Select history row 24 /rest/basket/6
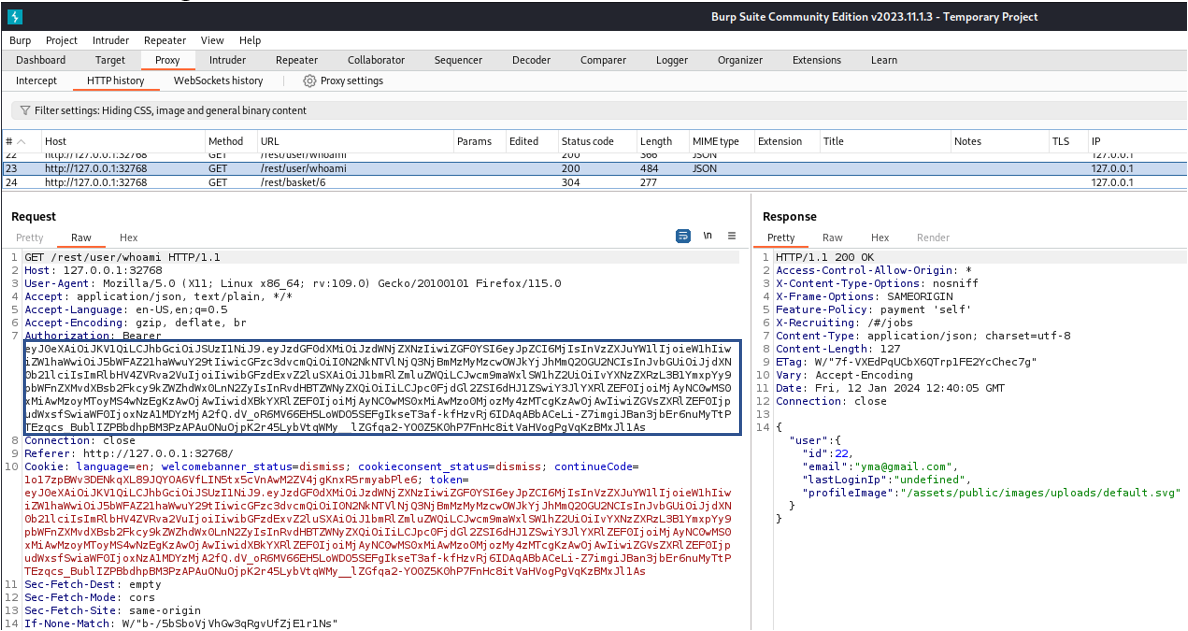Viewport: 1188px width, 631px height. tap(594, 182)
